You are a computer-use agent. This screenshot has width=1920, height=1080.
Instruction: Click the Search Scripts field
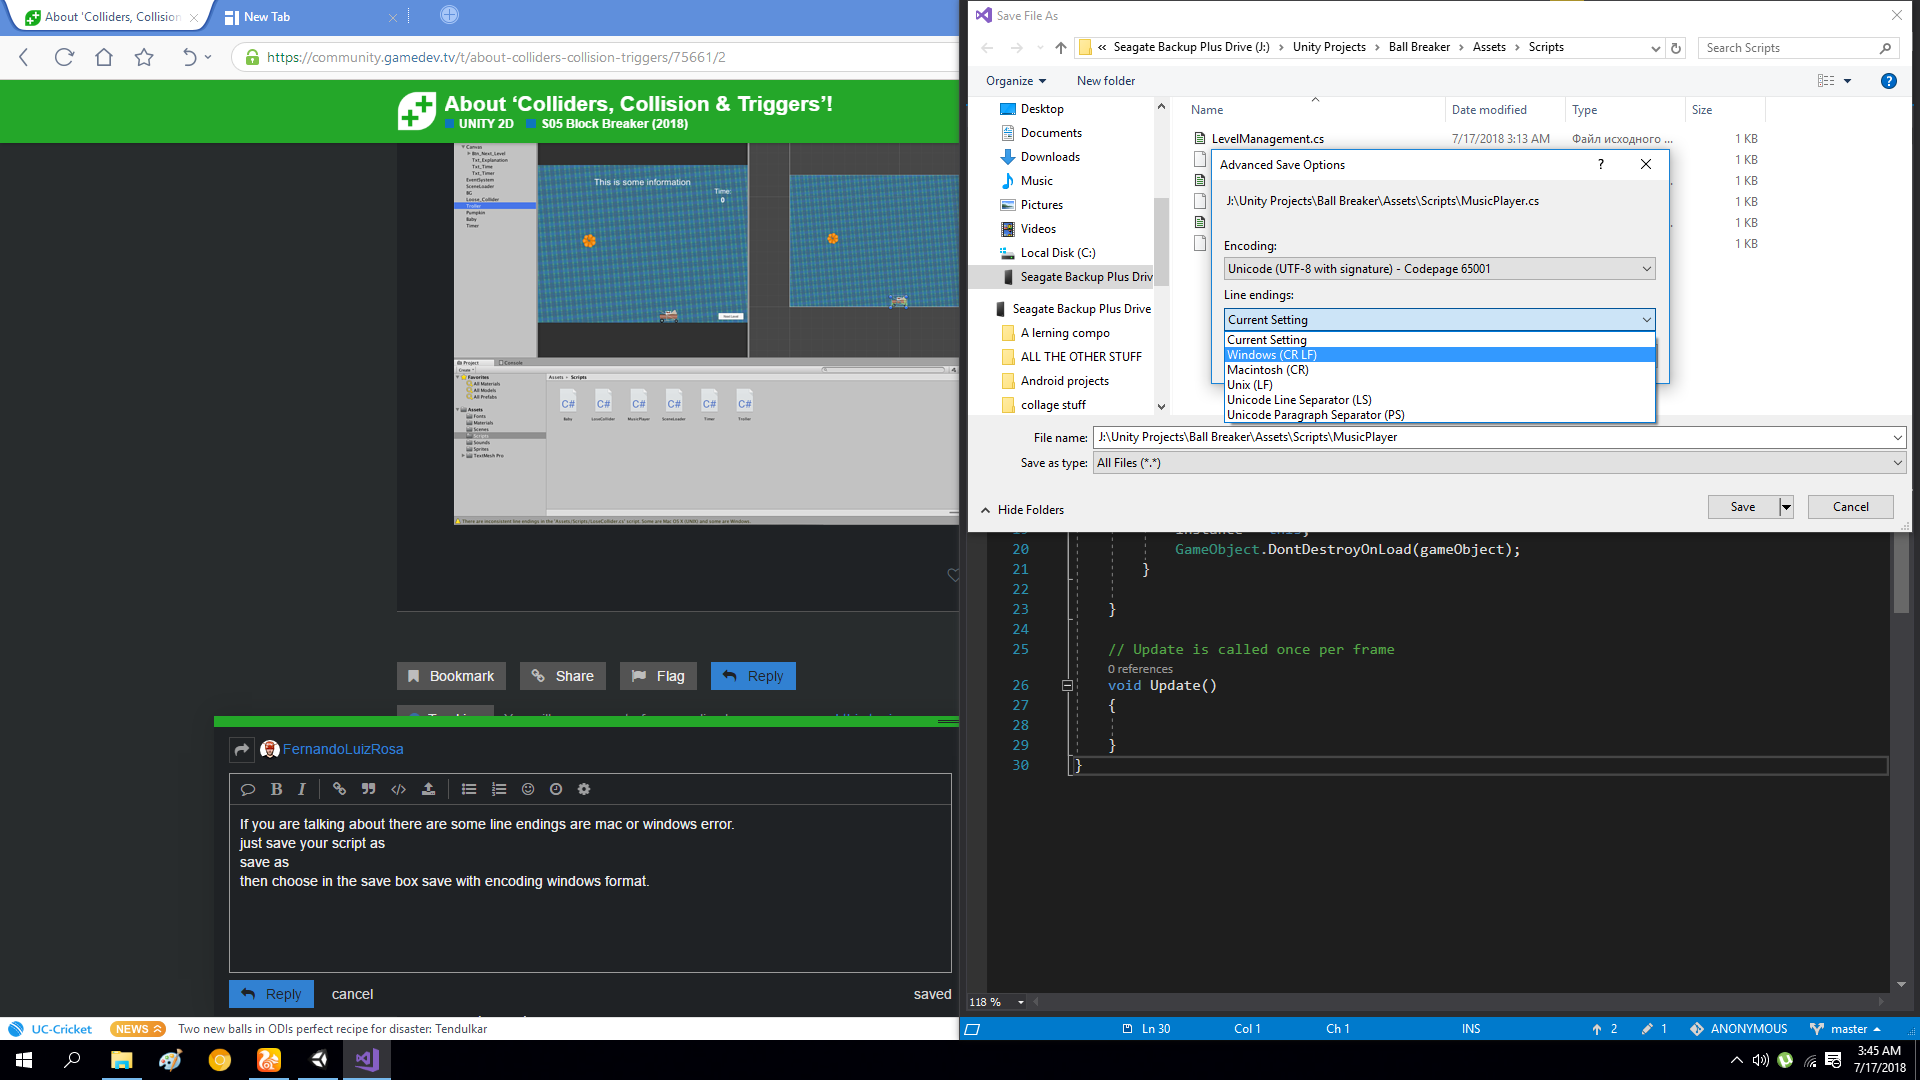pyautogui.click(x=1797, y=48)
